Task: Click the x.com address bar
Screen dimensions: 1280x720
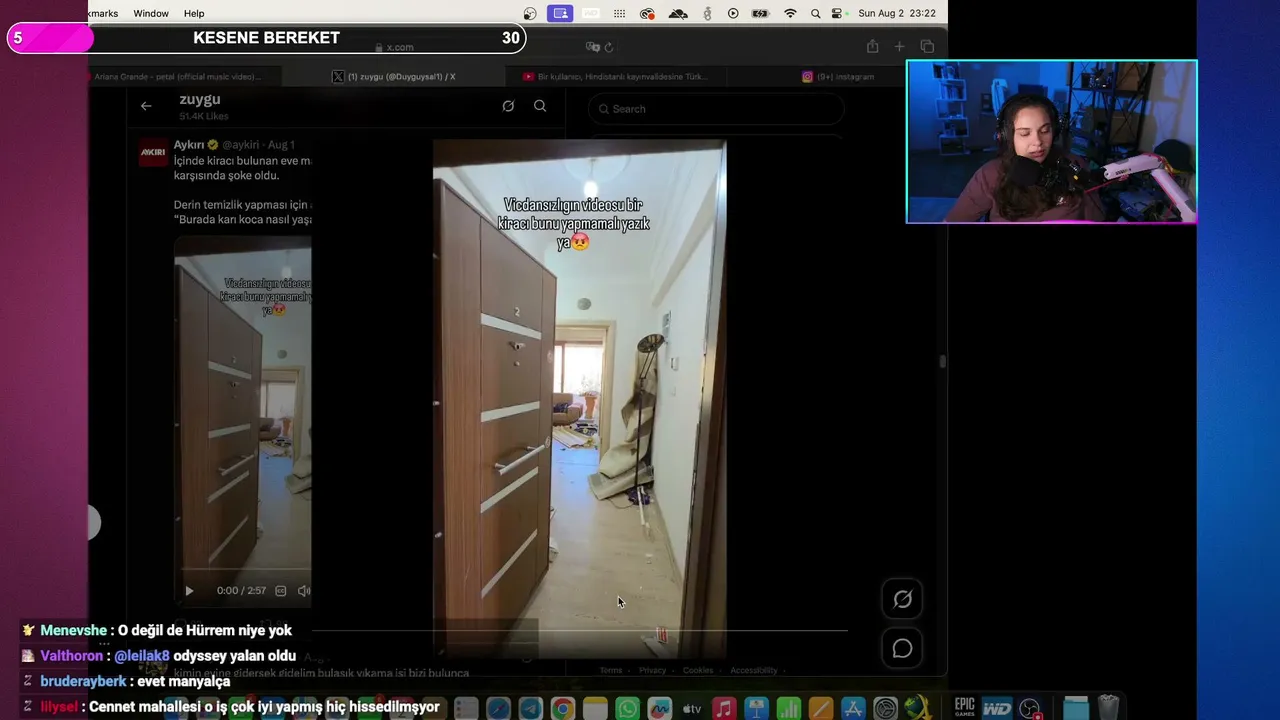Action: pos(400,47)
